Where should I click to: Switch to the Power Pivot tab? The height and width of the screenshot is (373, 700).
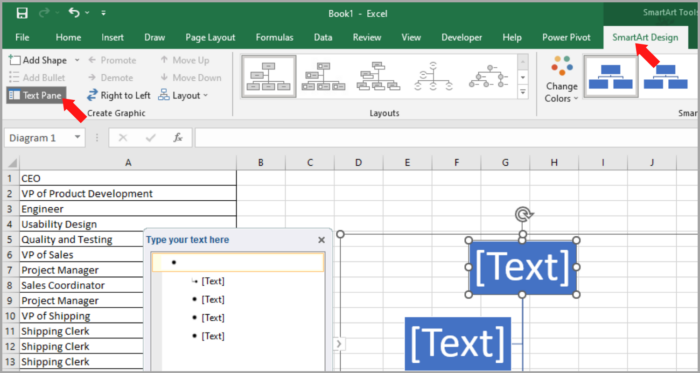tap(566, 37)
